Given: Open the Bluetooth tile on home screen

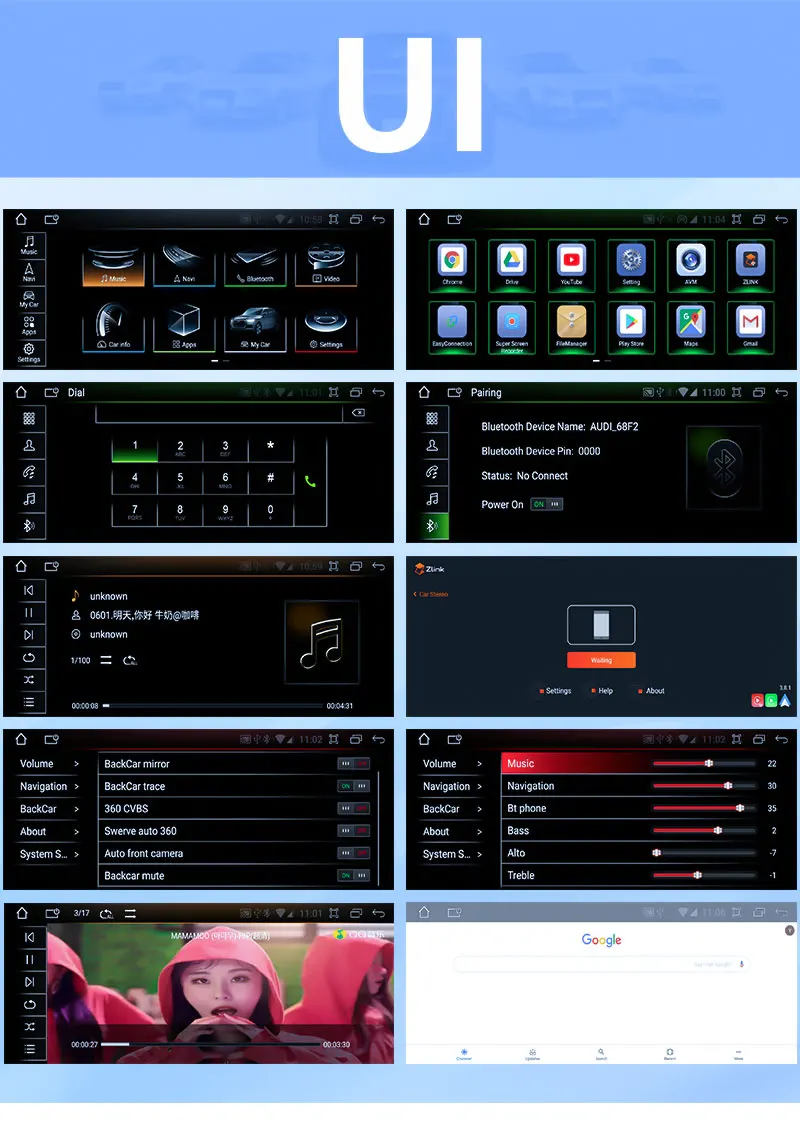Looking at the screenshot, I should pos(255,265).
